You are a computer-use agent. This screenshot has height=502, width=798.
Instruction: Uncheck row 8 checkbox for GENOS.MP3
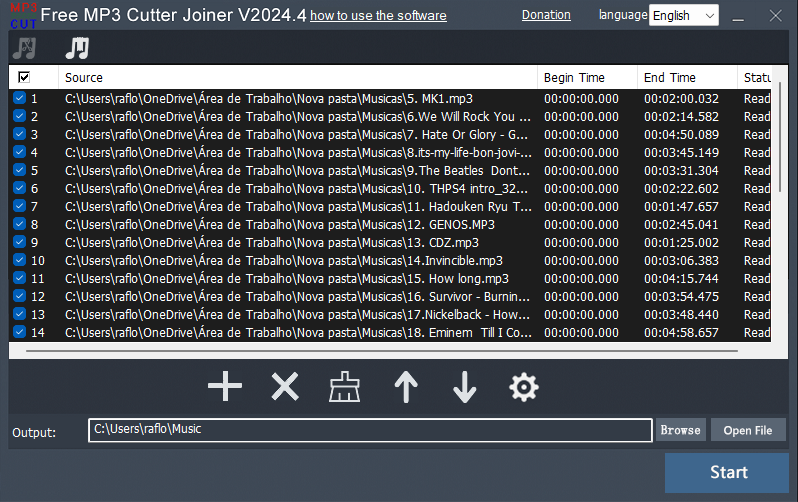pyautogui.click(x=19, y=224)
